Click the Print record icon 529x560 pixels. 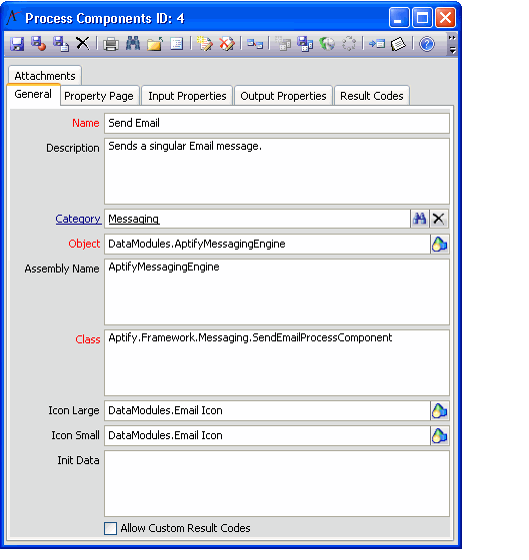click(111, 44)
